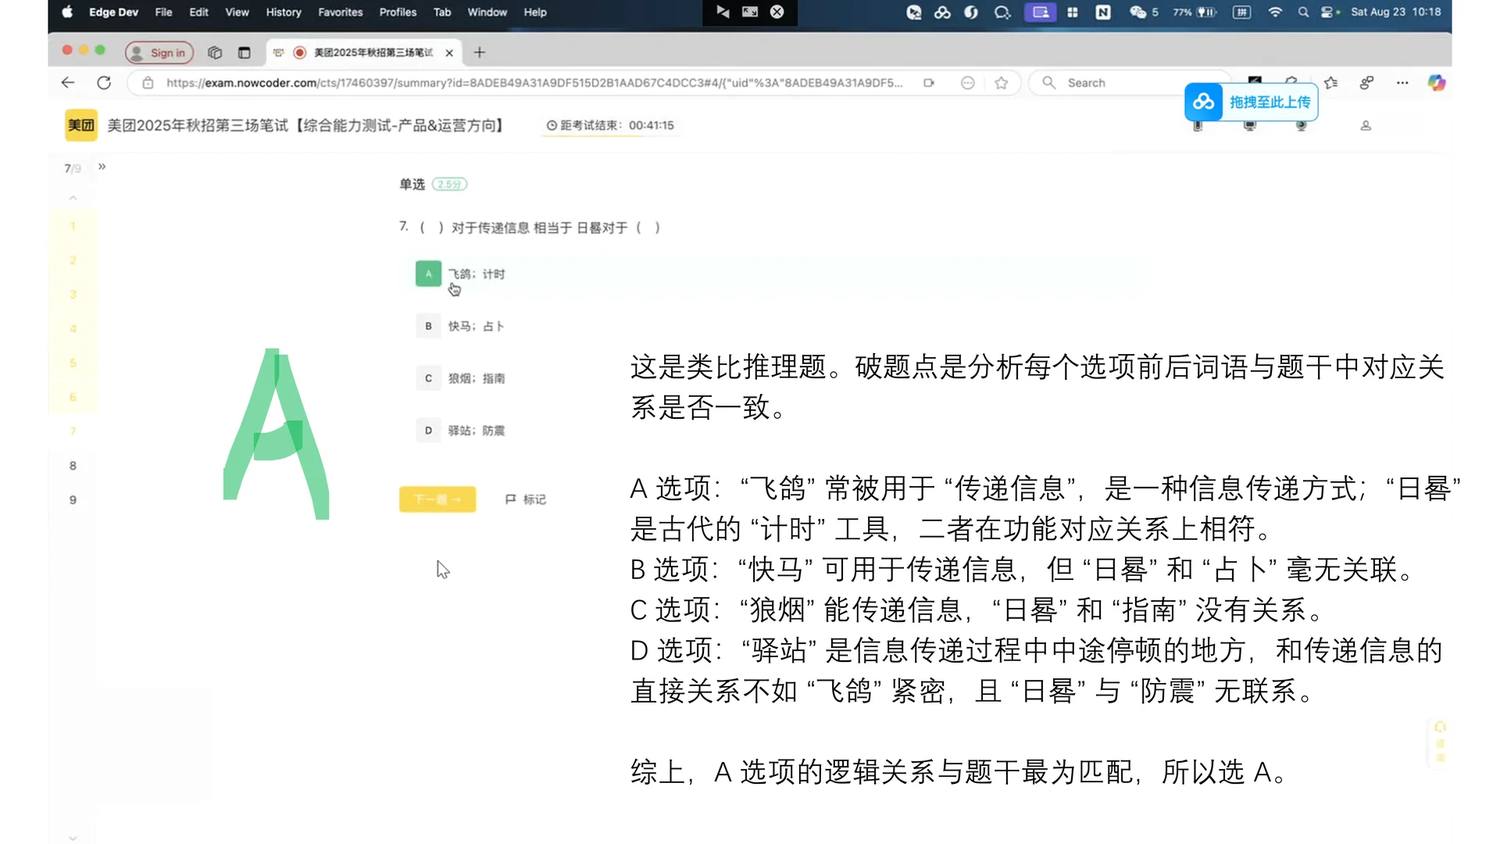Screen dimensions: 1500x844
Task: Open the File menu
Action: point(164,12)
